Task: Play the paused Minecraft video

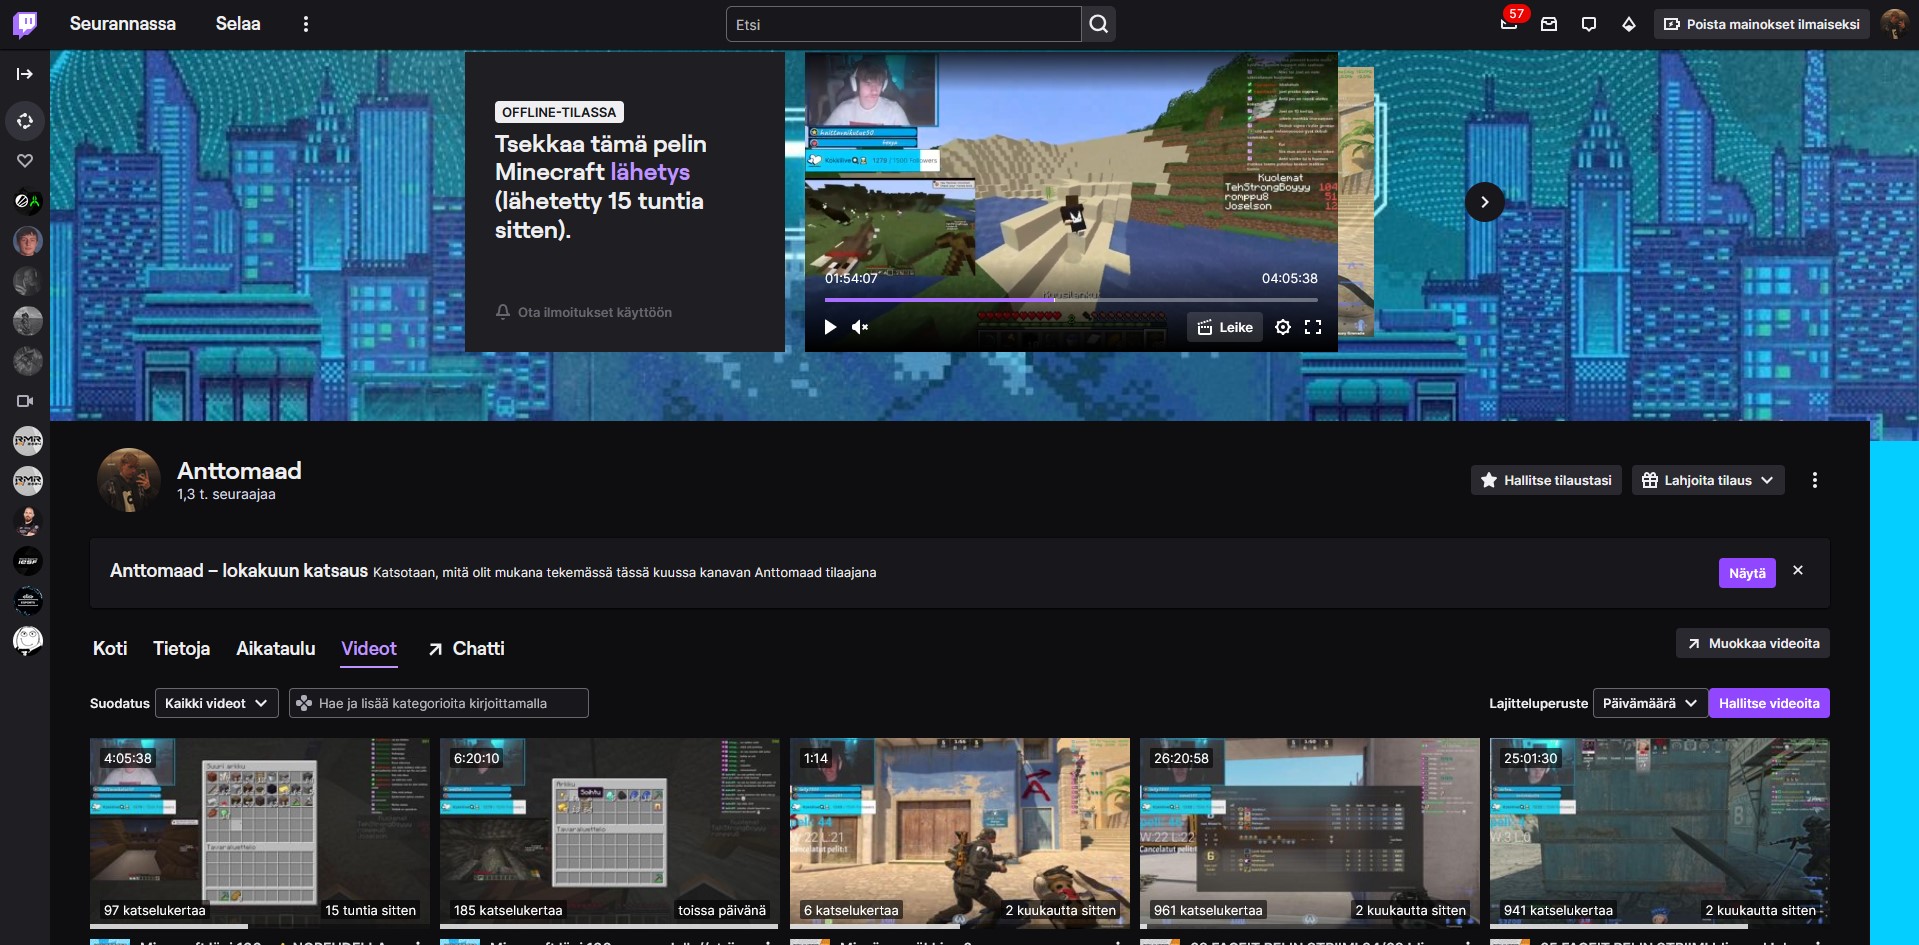Action: 830,327
